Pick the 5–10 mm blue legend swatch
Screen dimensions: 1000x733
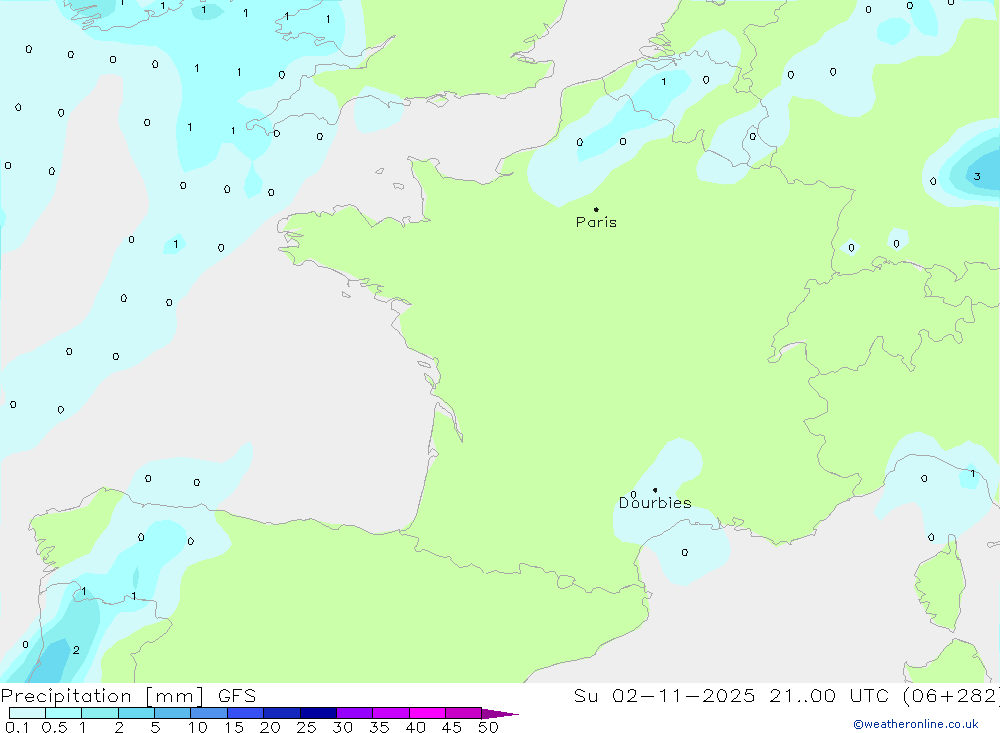point(173,713)
